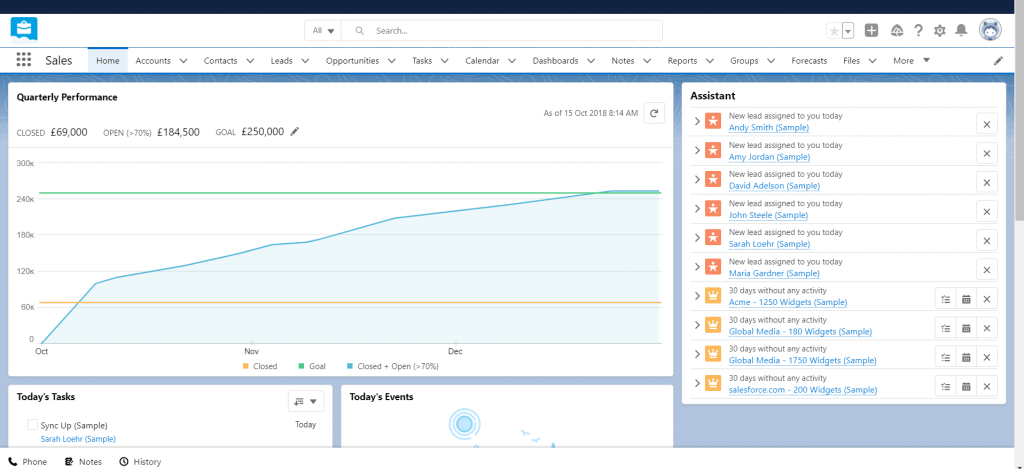Screen dimensions: 1024x469
Task: Dismiss the John Steele lead notification
Action: point(987,211)
